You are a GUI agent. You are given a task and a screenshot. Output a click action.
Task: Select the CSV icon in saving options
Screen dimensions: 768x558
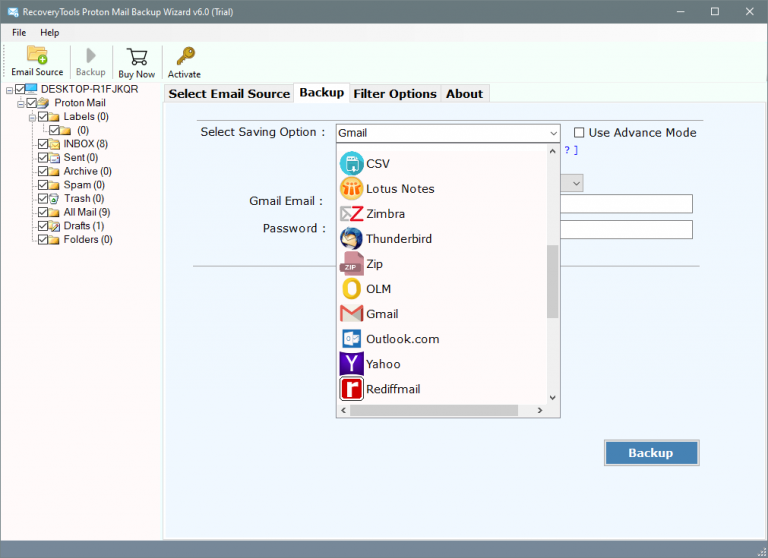351,164
